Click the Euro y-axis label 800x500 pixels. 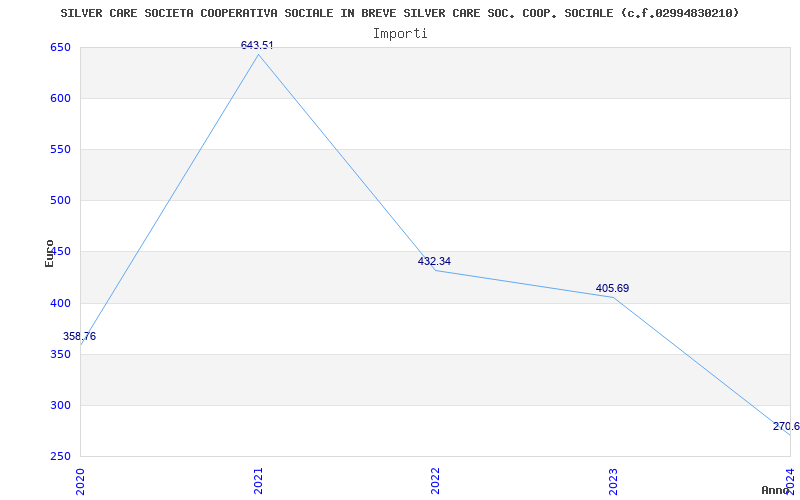pyautogui.click(x=49, y=253)
